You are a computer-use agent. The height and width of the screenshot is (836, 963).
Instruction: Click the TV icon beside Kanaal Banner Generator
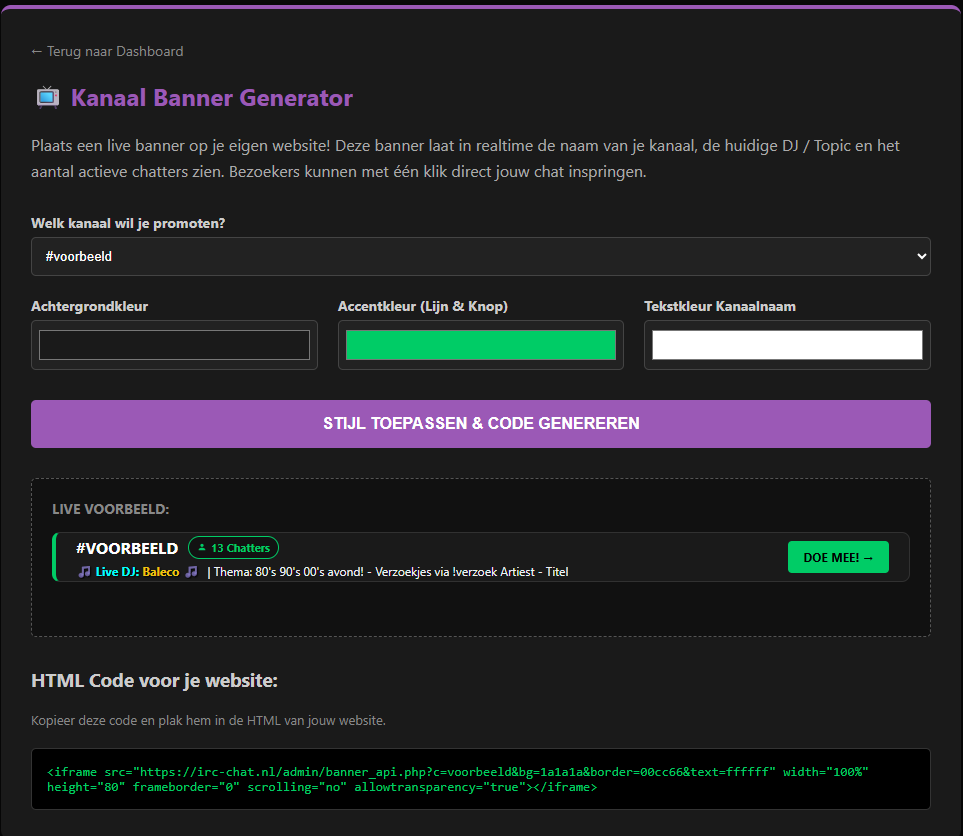click(x=47, y=97)
